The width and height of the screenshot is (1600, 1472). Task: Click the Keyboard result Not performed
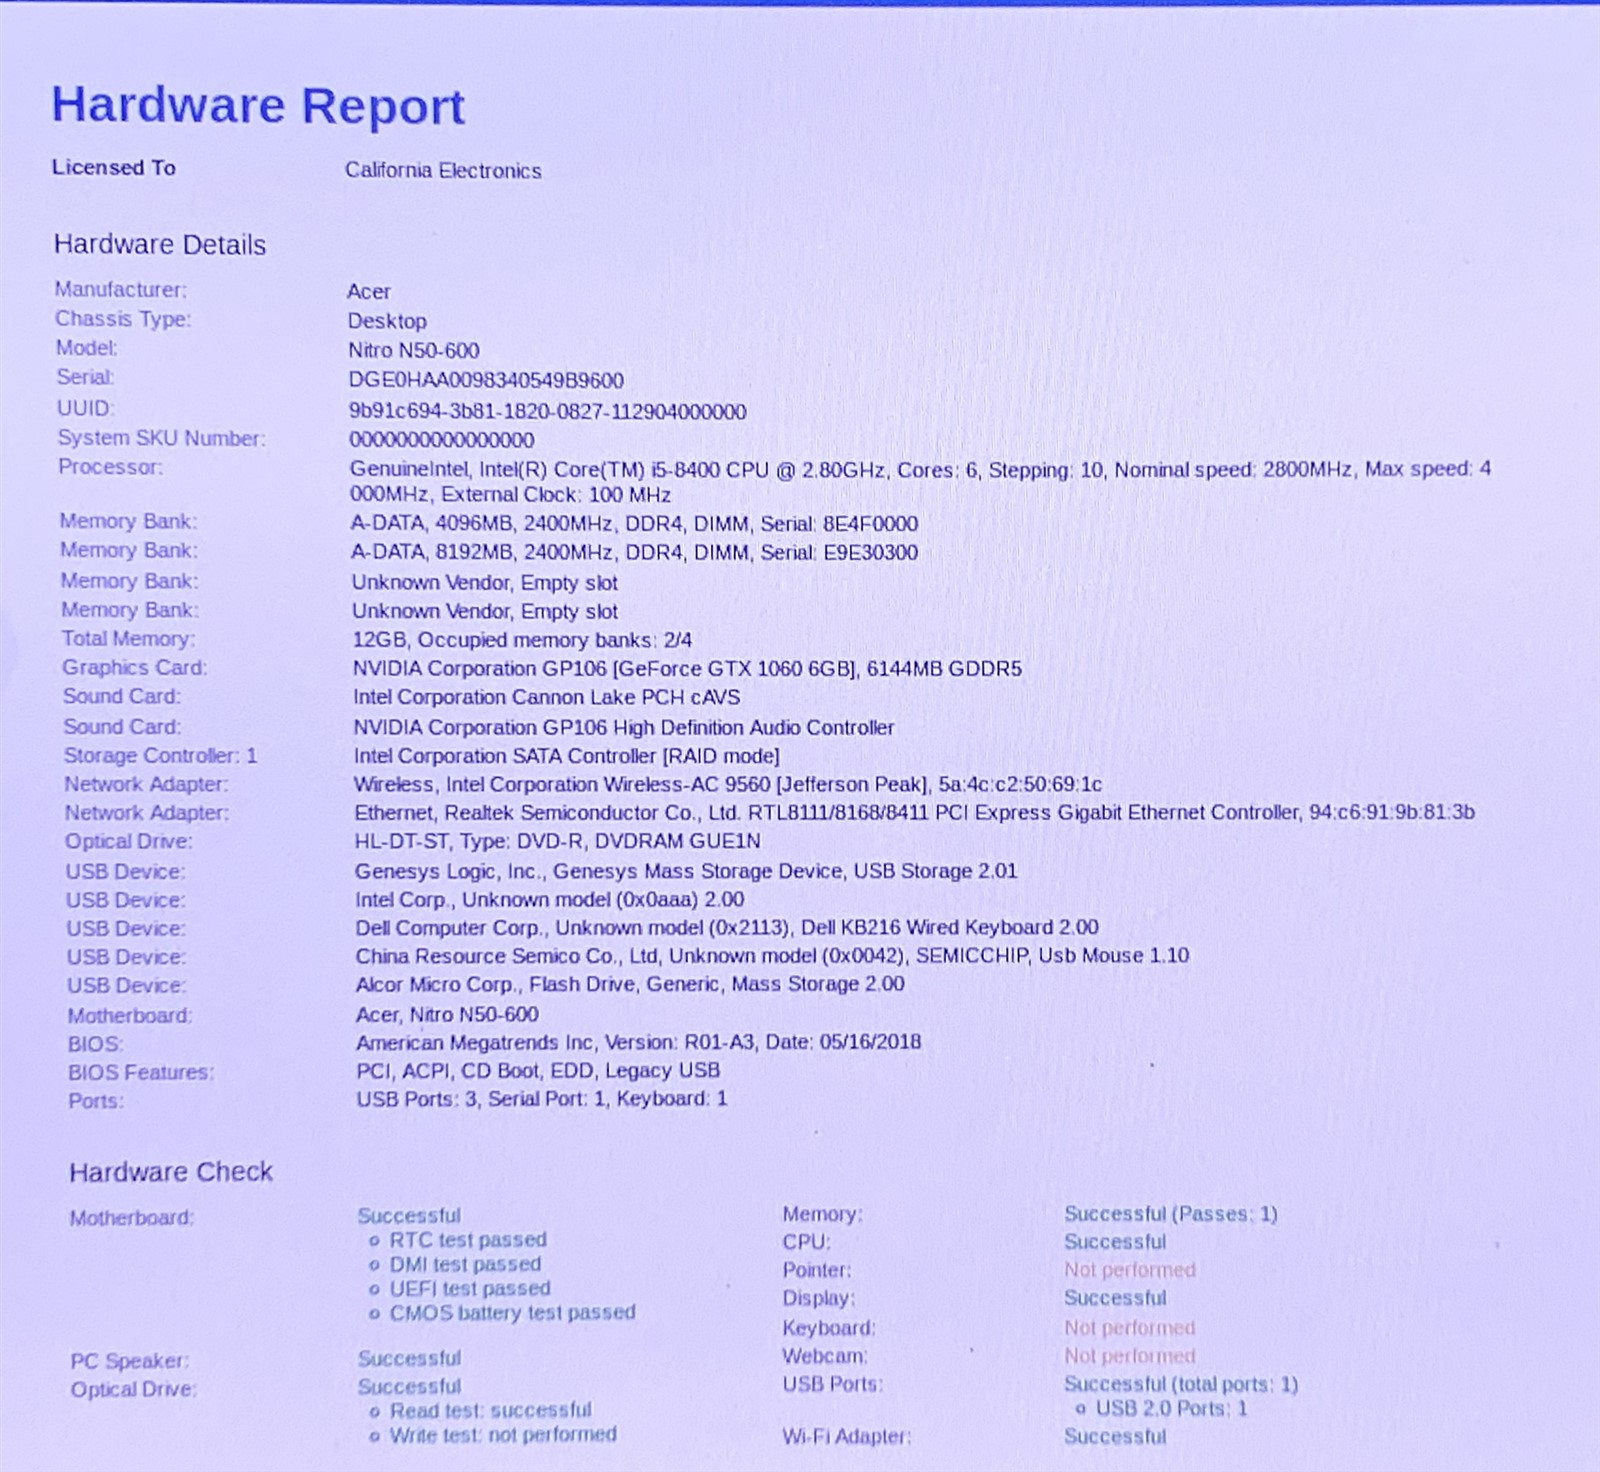1130,1328
